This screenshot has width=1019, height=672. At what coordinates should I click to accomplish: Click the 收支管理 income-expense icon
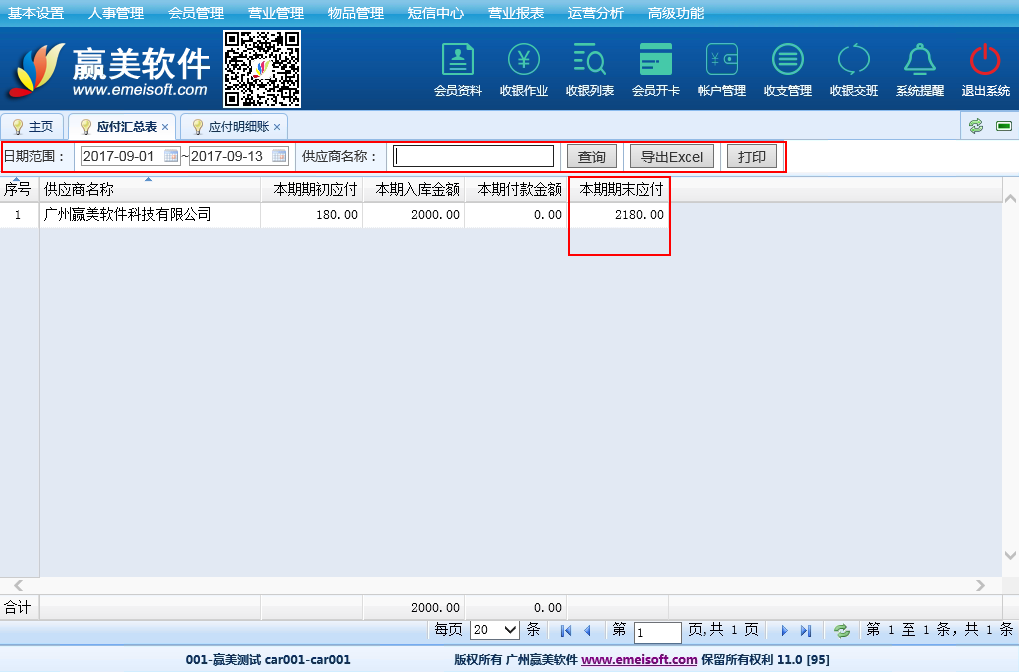tap(787, 61)
